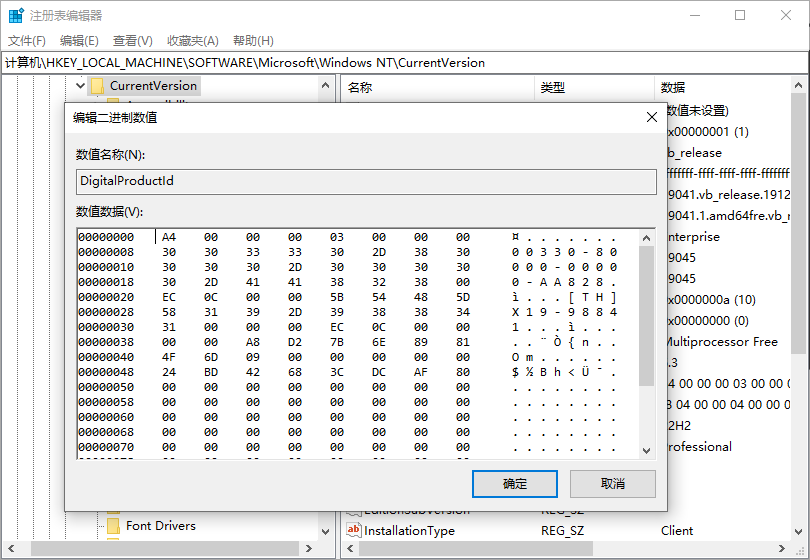Click hex editor scrollbar up arrow
Image resolution: width=810 pixels, height=560 pixels.
[x=646, y=238]
